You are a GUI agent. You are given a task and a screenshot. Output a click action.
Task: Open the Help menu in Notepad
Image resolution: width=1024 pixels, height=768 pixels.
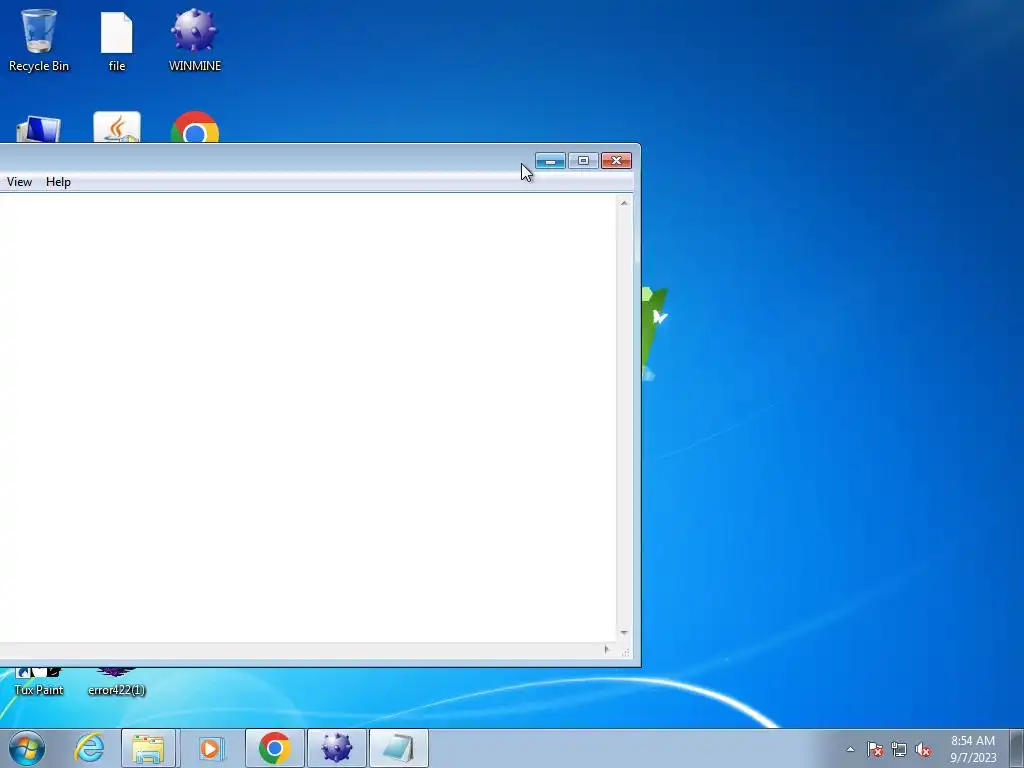58,182
